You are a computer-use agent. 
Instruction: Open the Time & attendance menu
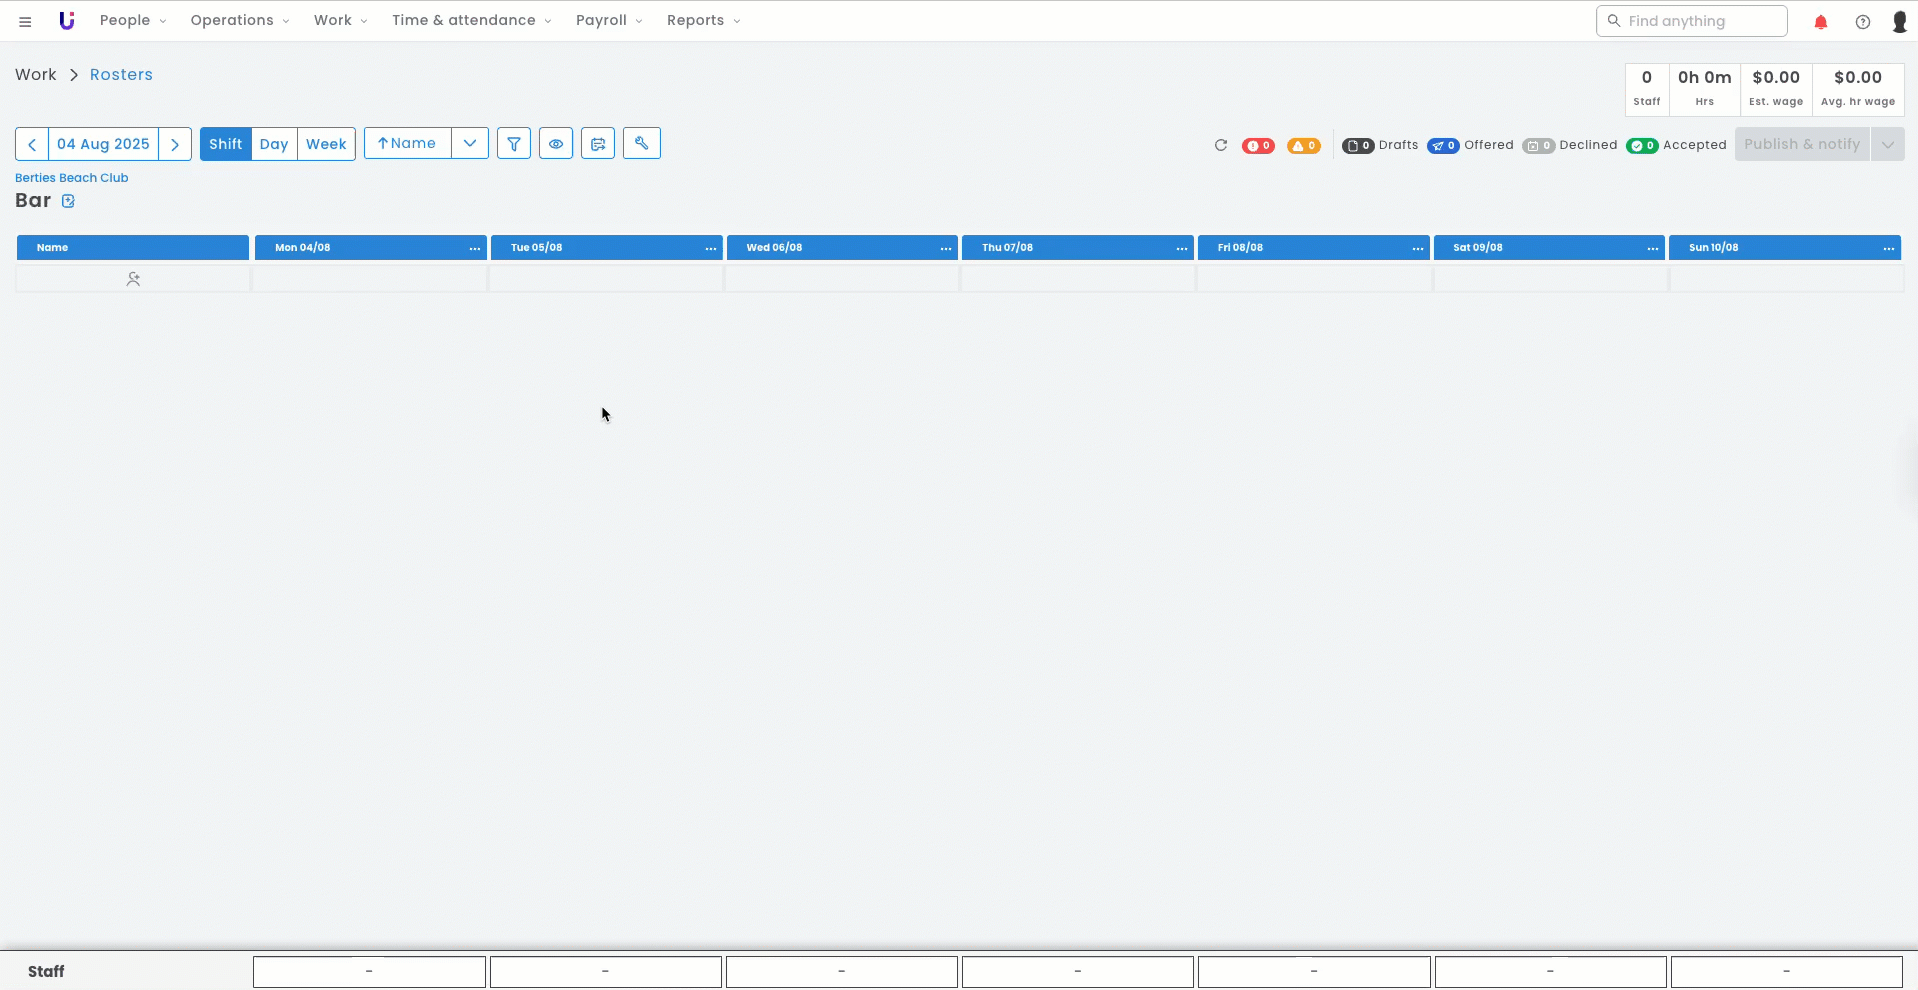(470, 21)
